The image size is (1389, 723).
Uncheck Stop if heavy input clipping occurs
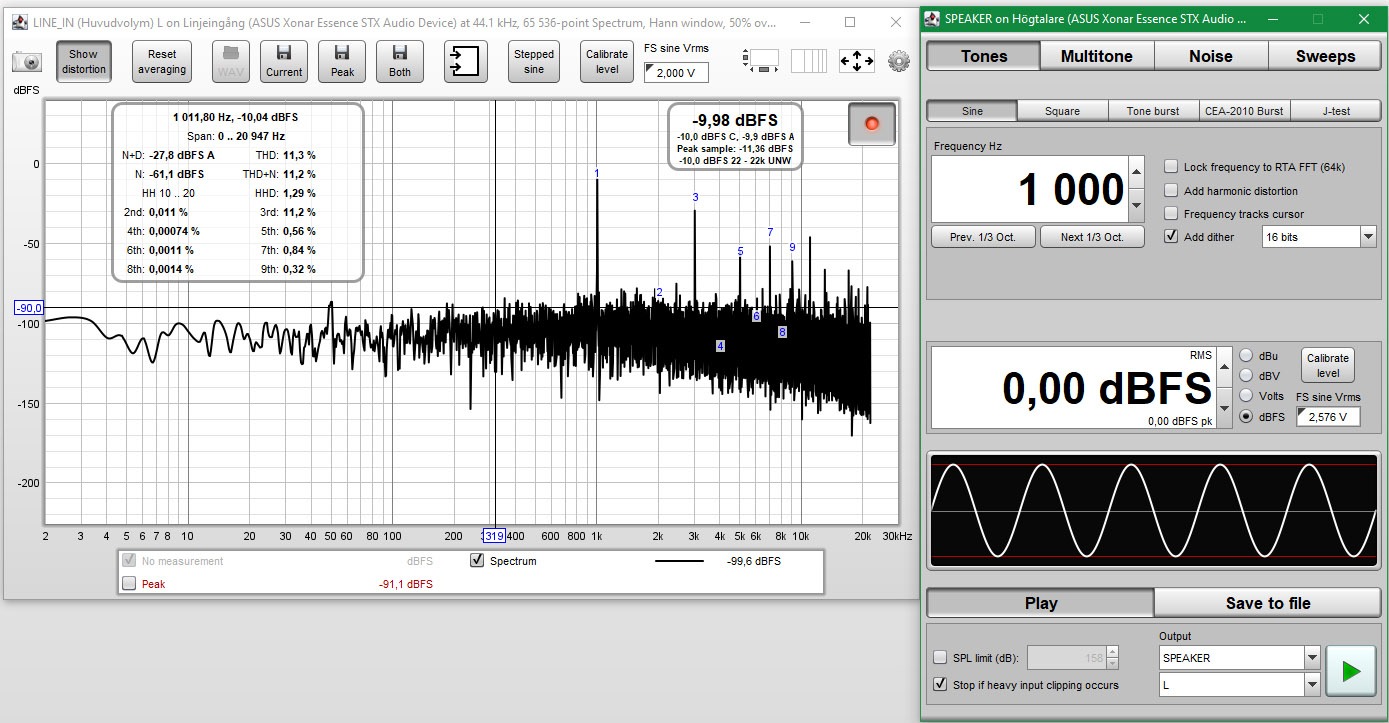pyautogui.click(x=939, y=685)
